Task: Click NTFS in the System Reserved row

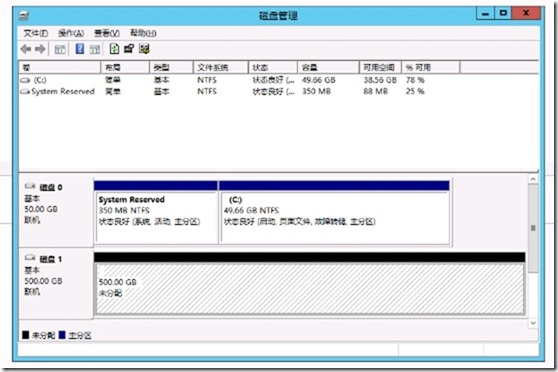Action: 207,91
